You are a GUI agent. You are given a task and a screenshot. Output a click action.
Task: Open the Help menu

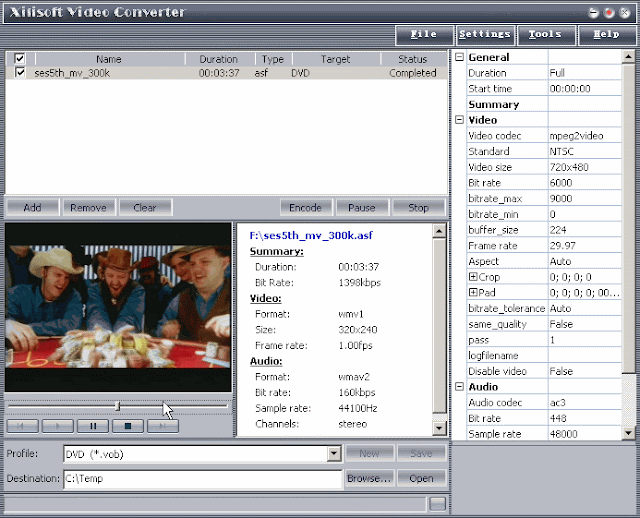(607, 35)
